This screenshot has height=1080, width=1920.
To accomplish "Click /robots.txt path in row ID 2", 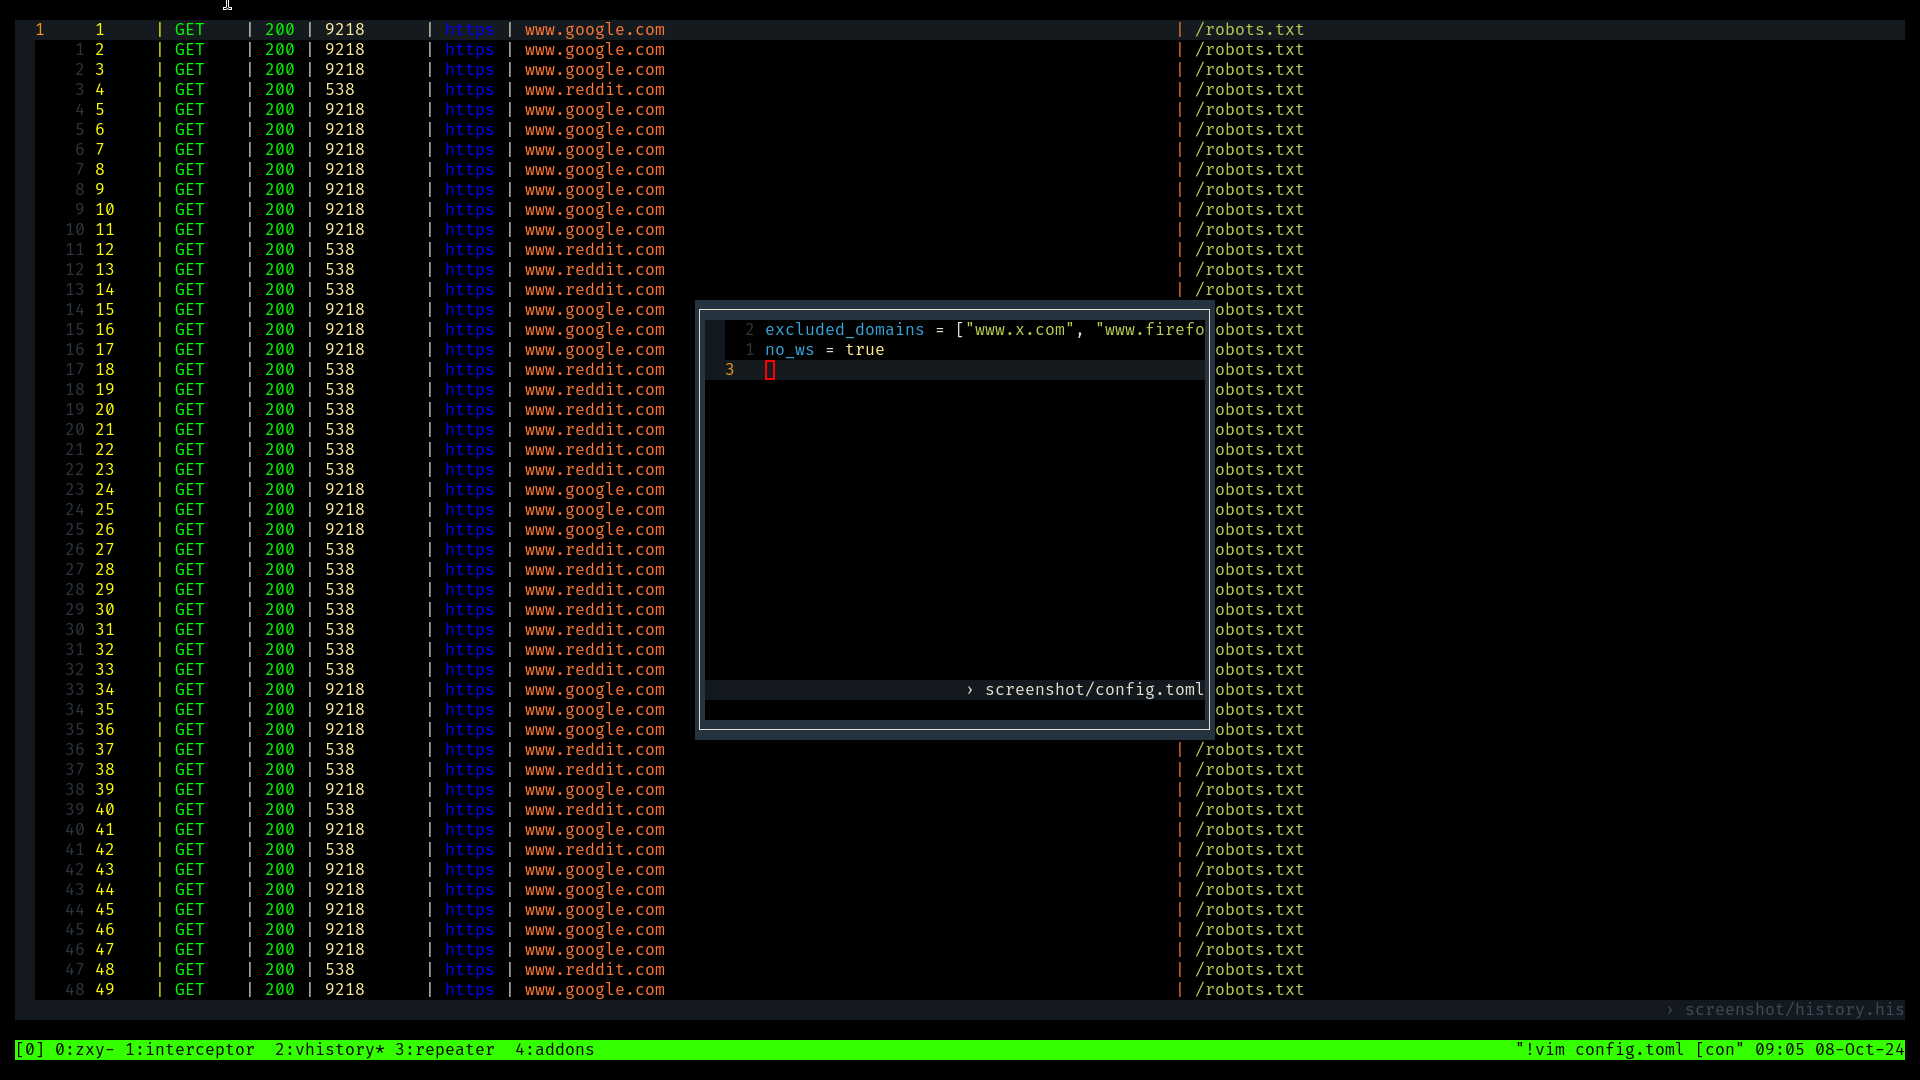I will point(1249,49).
